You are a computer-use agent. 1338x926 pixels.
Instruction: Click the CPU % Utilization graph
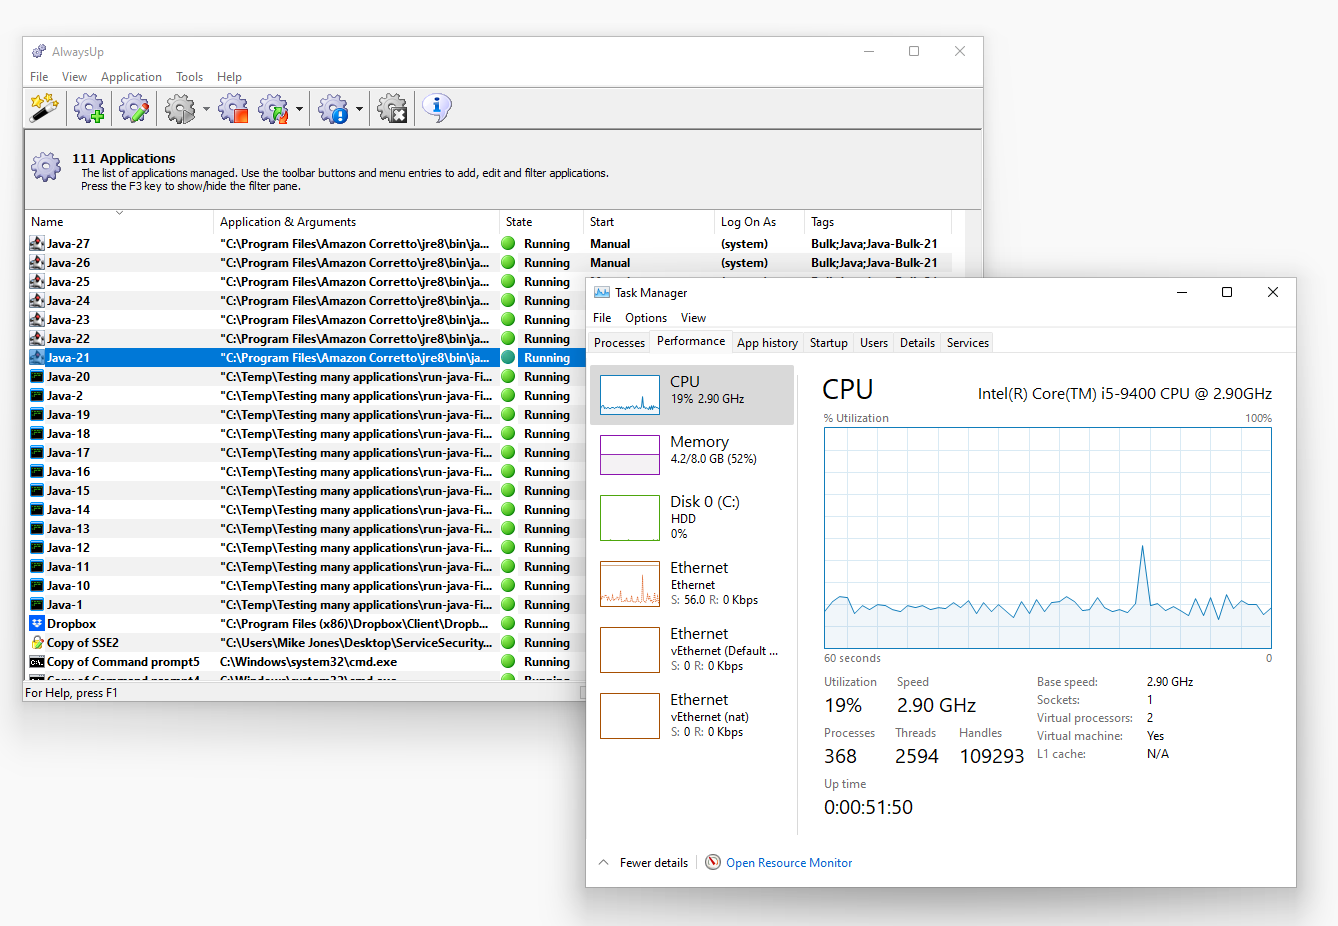tap(1048, 538)
